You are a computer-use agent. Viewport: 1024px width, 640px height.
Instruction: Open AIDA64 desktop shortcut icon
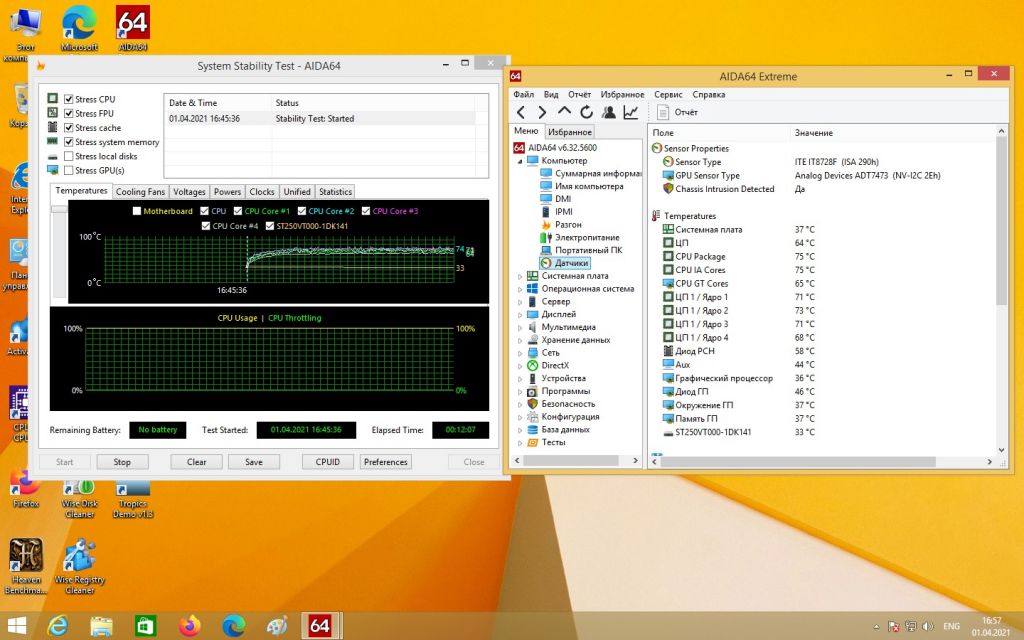(x=133, y=29)
